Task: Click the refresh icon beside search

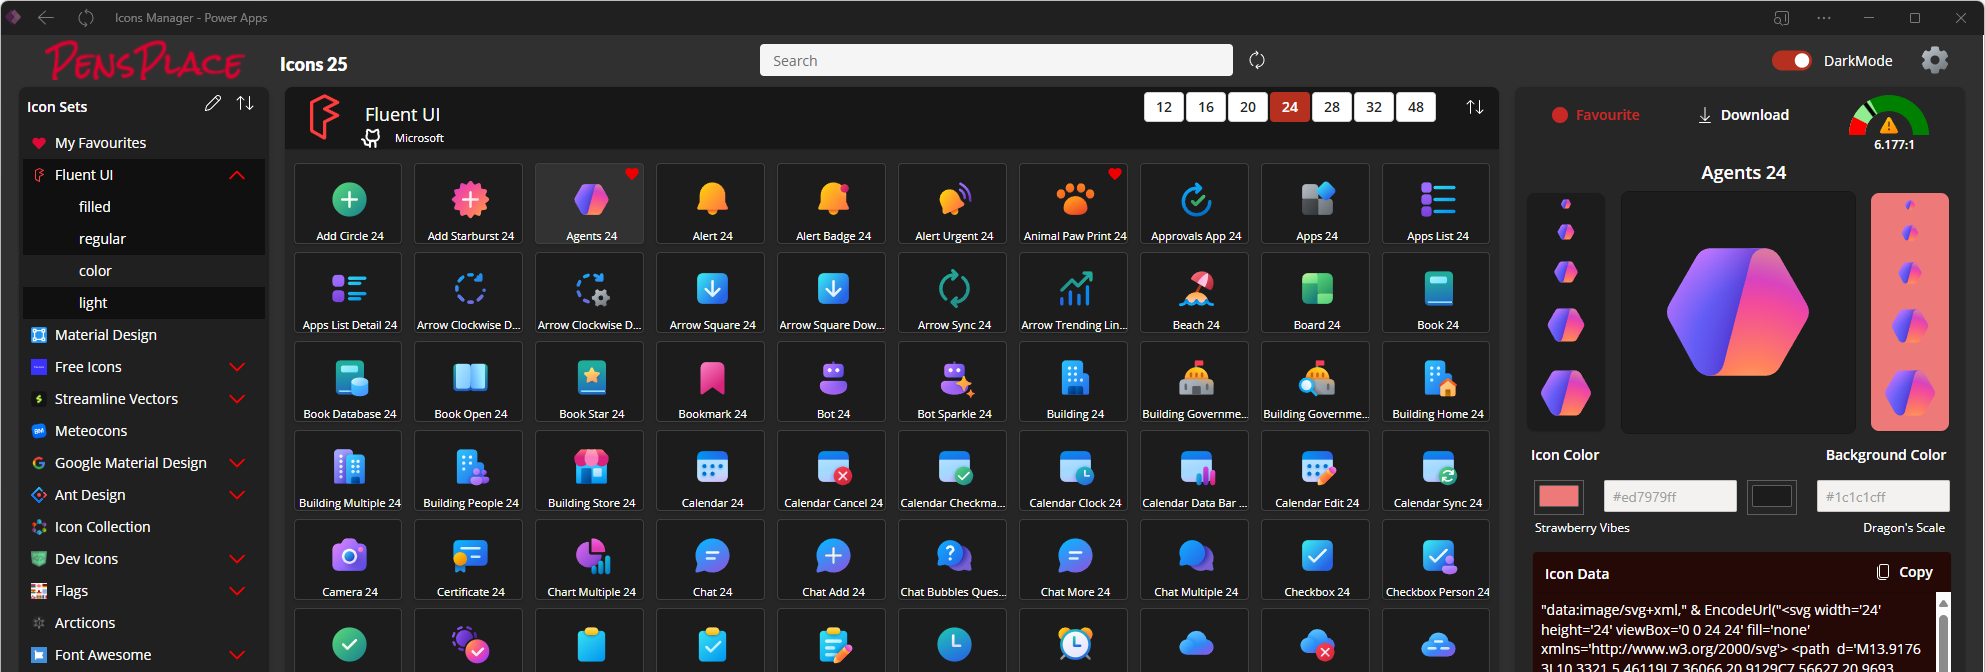Action: point(1257,60)
